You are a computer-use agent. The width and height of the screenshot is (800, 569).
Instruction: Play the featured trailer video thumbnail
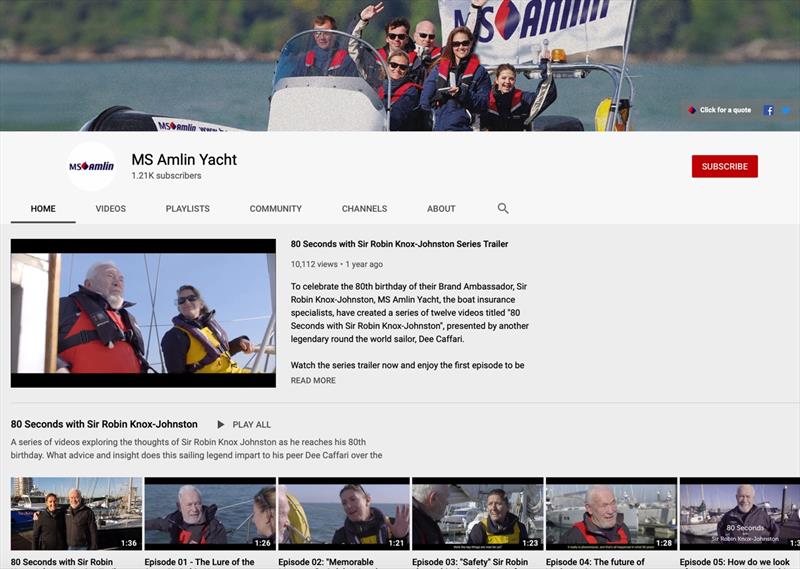[143, 313]
